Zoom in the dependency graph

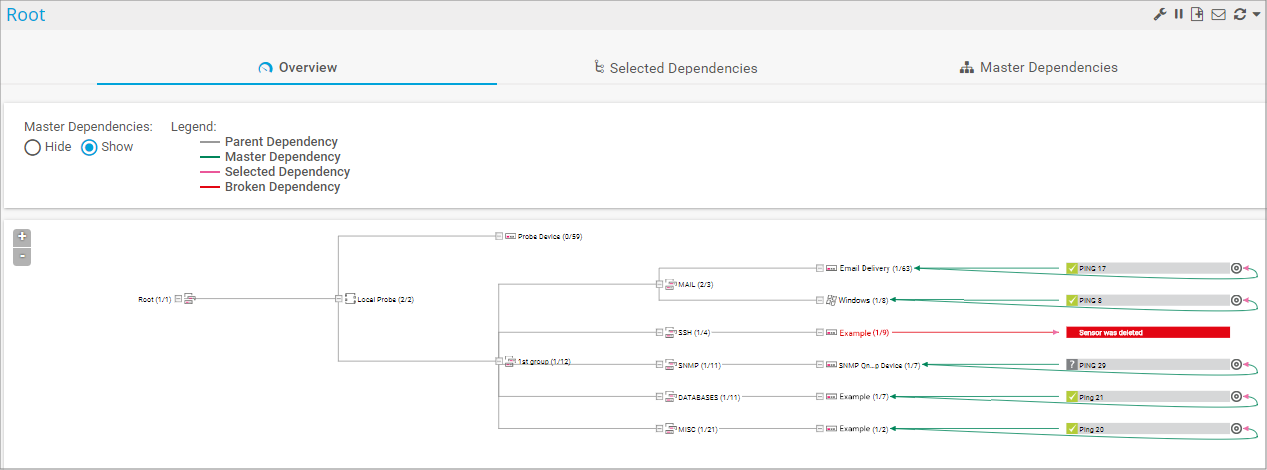tap(22, 237)
